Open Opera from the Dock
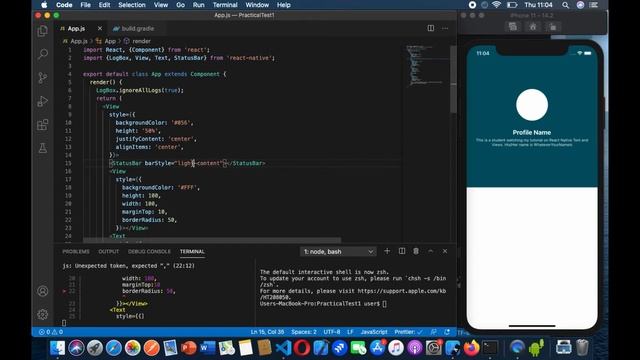 coord(302,348)
